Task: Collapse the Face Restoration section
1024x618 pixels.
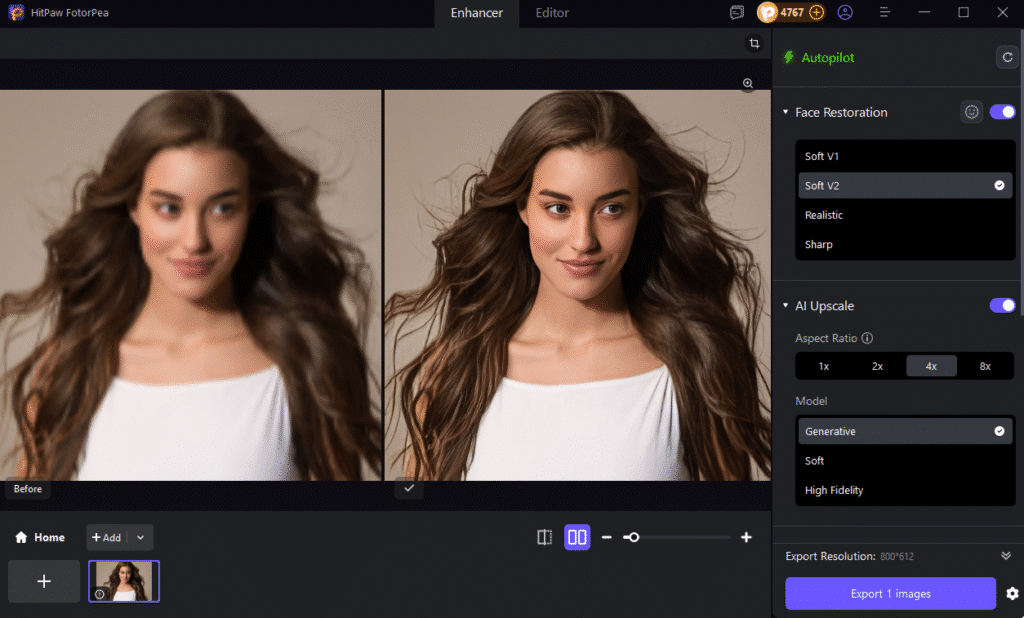Action: pyautogui.click(x=785, y=112)
